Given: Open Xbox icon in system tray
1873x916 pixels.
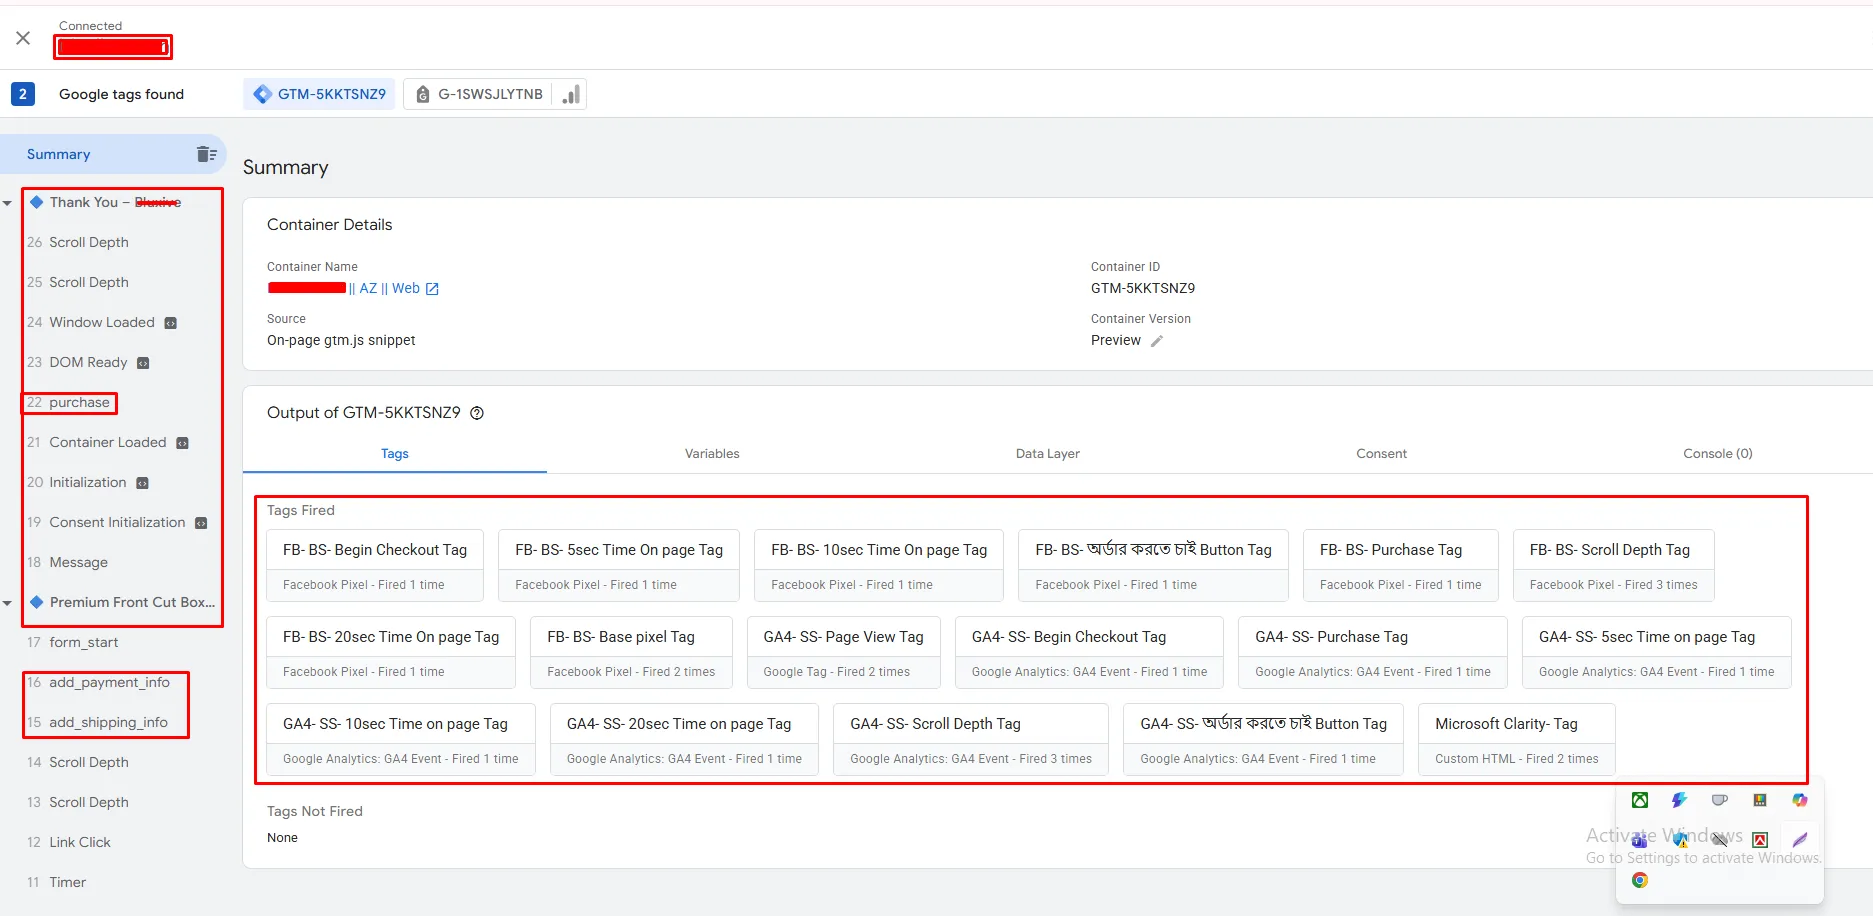Looking at the screenshot, I should (1640, 800).
